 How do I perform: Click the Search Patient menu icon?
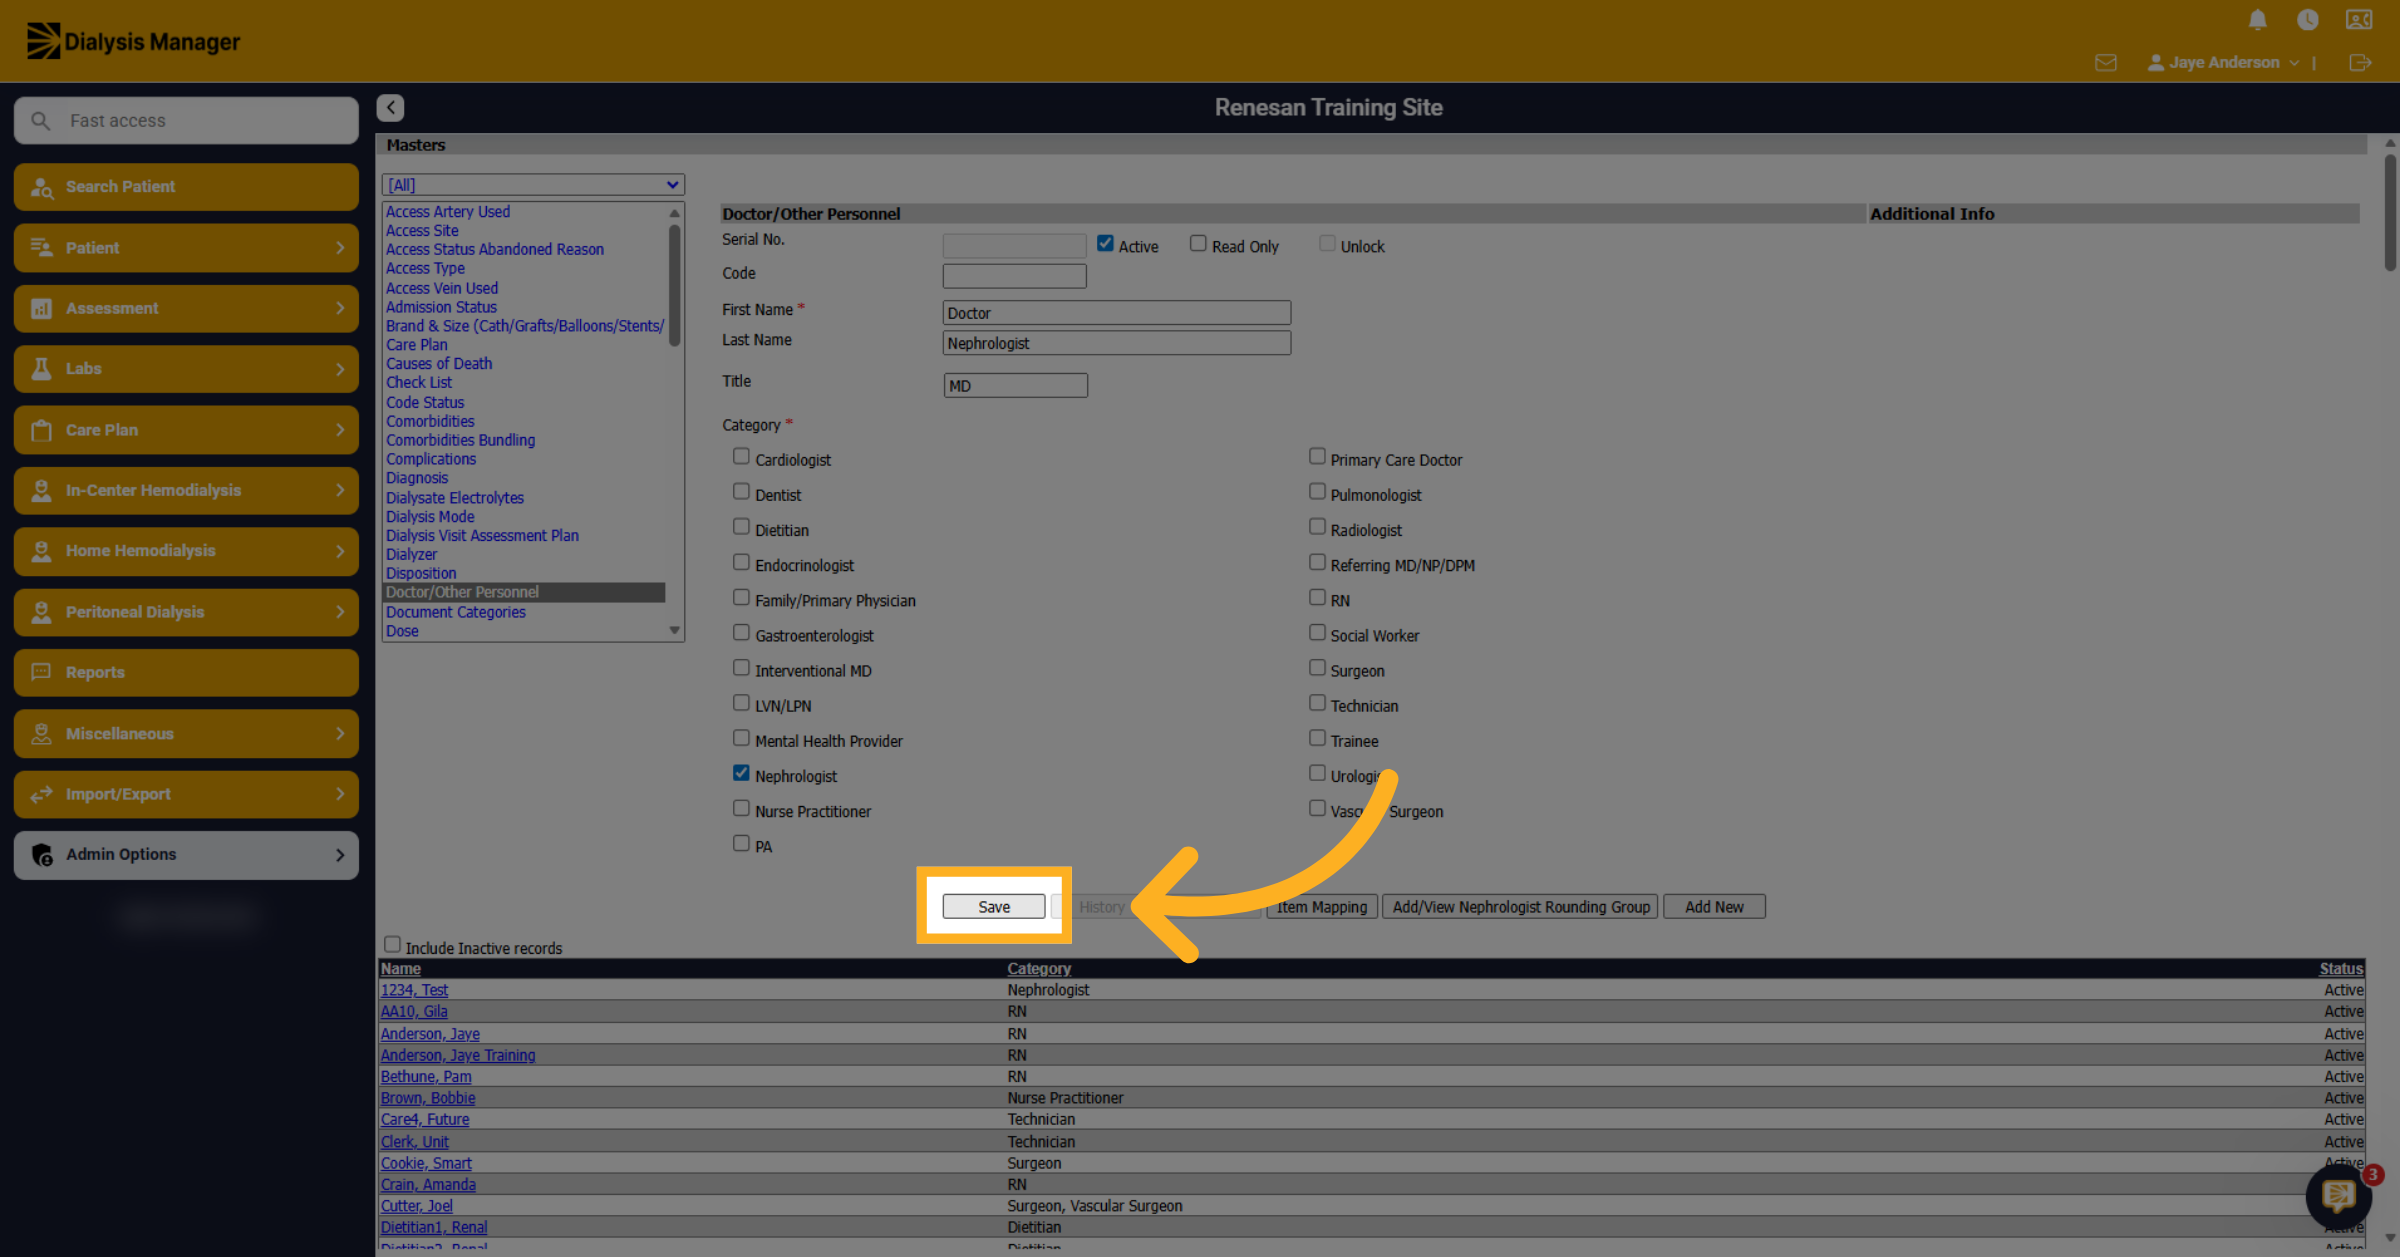pyautogui.click(x=41, y=187)
